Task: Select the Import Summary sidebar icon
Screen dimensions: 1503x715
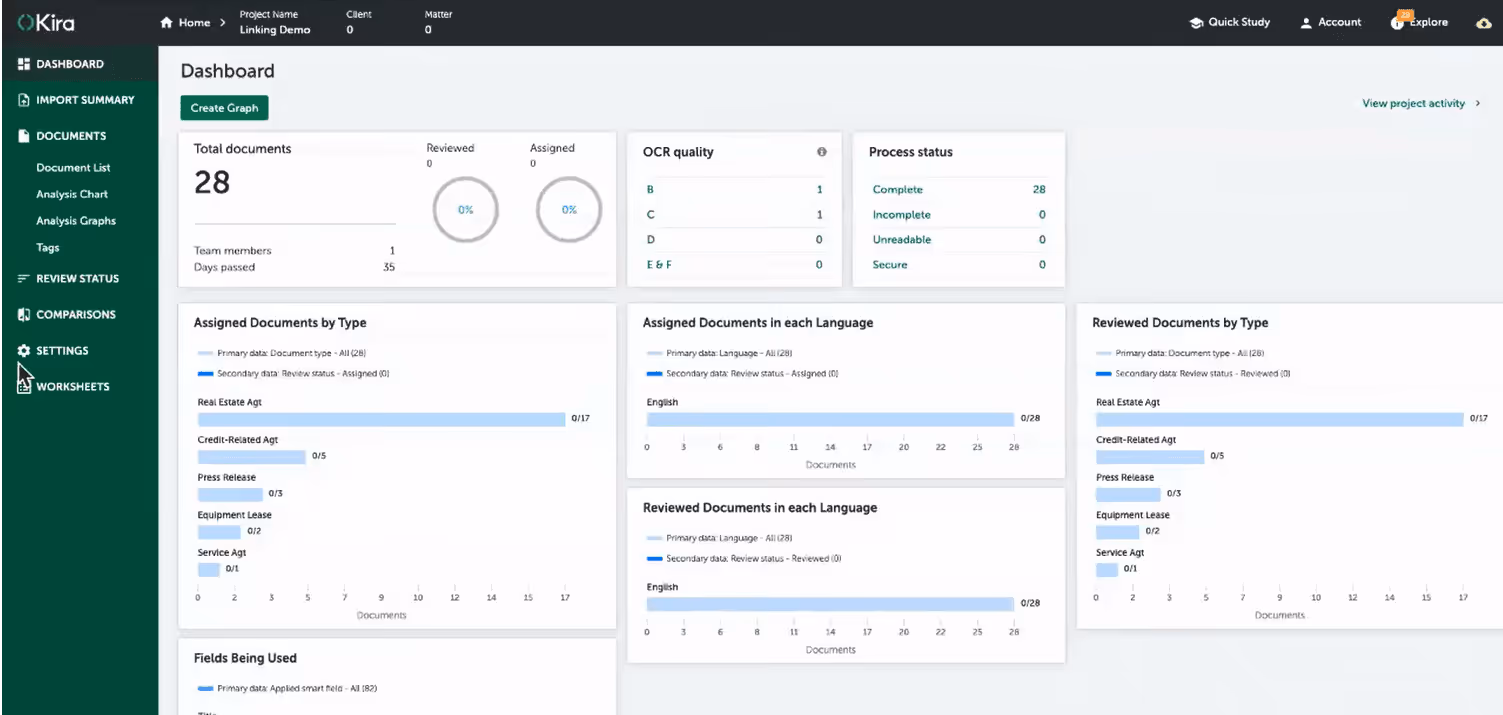Action: (x=22, y=99)
